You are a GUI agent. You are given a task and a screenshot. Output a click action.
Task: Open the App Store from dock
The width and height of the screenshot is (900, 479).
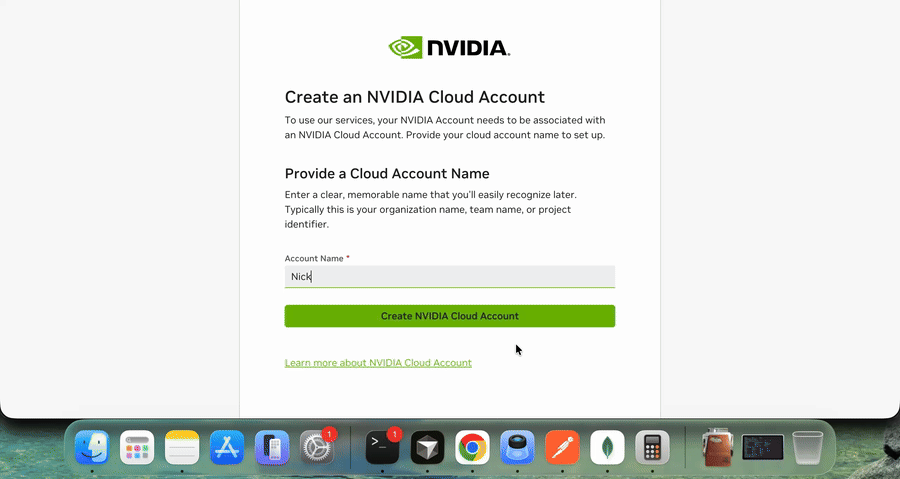(x=227, y=447)
